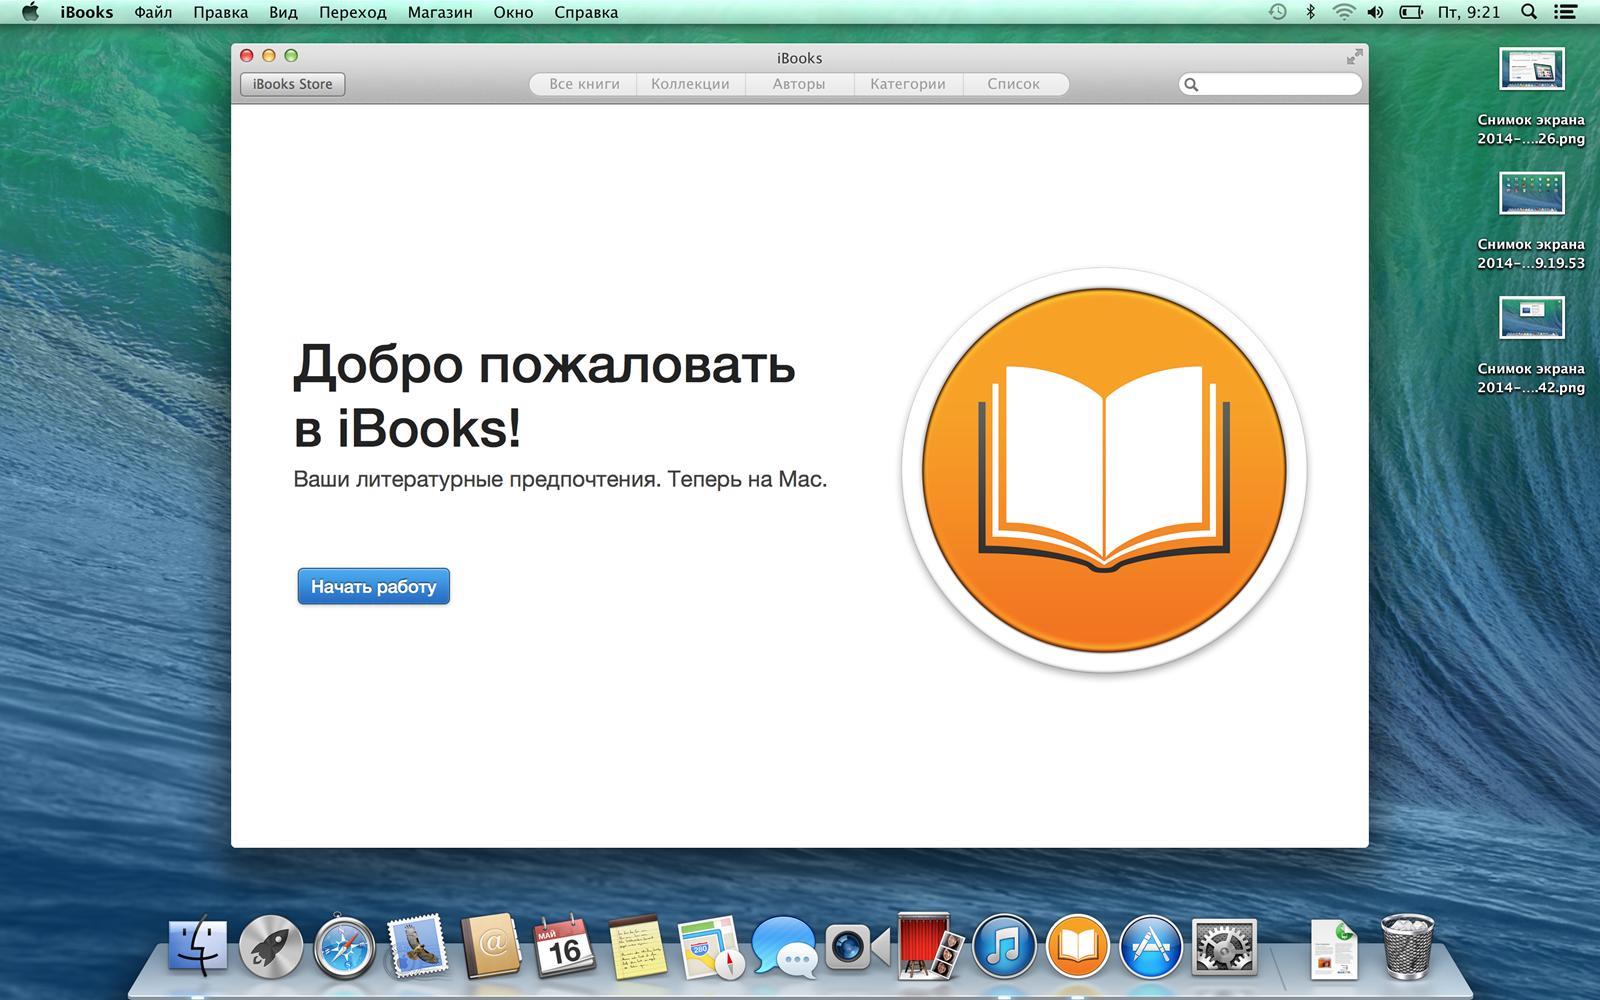Switch to the Все книги tab
The width and height of the screenshot is (1600, 1000).
[x=584, y=84]
